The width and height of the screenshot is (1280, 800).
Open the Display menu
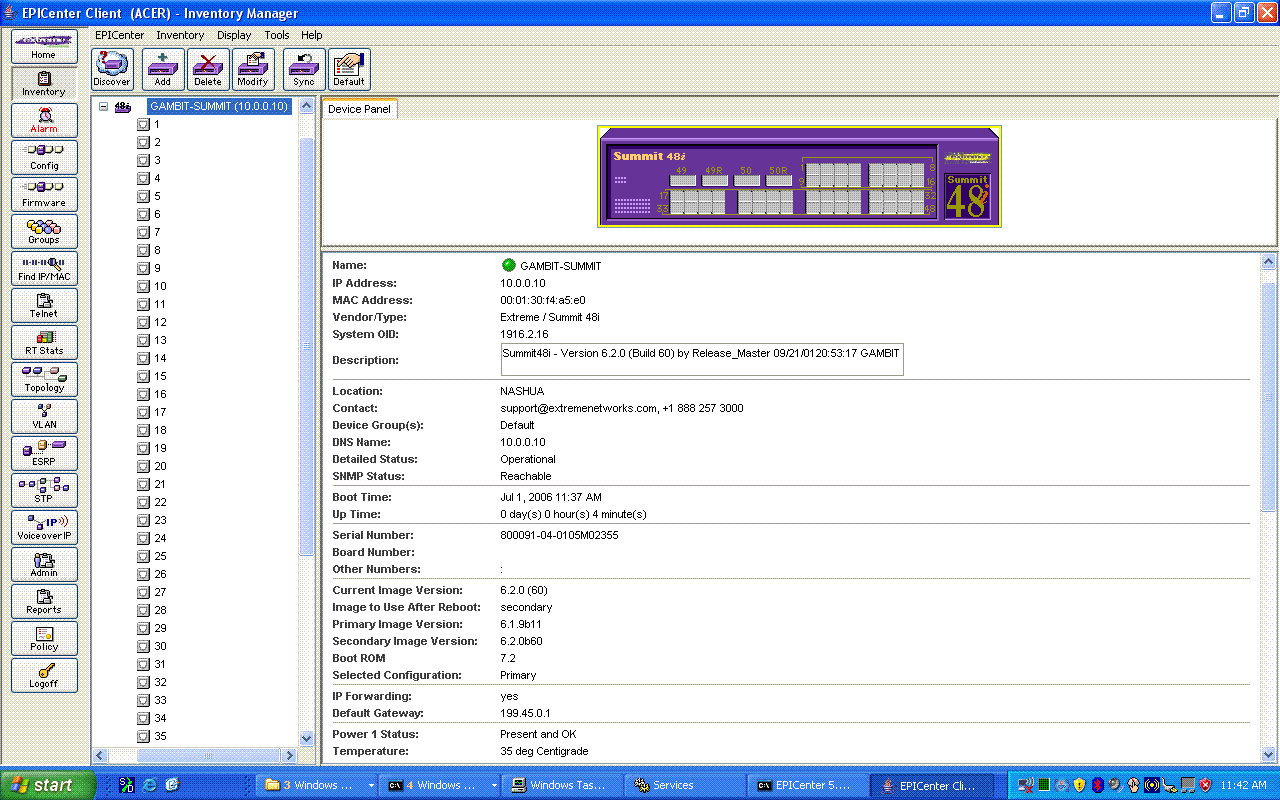point(234,35)
